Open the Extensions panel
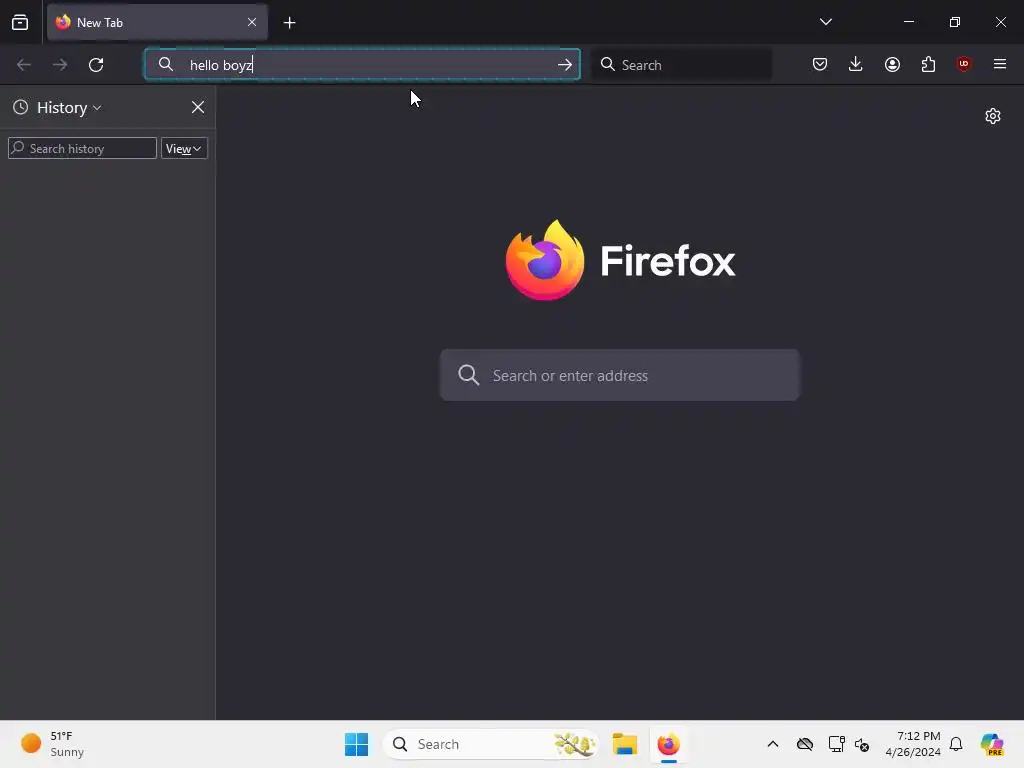Screen dimensions: 1024x768 (928, 64)
